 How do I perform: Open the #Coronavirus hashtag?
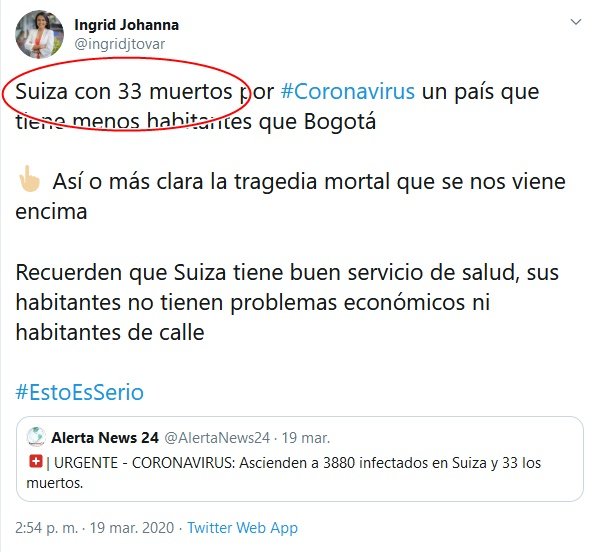(347, 92)
